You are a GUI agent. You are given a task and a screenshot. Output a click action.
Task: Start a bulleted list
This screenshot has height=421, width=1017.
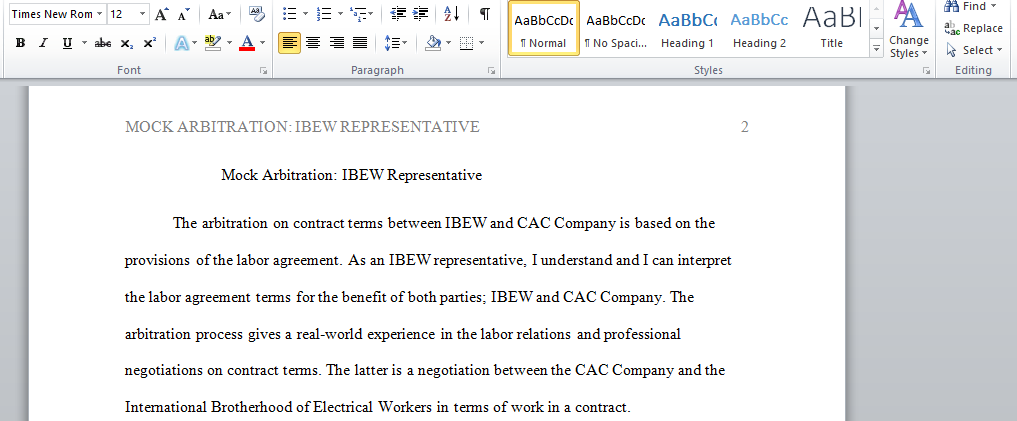[291, 14]
